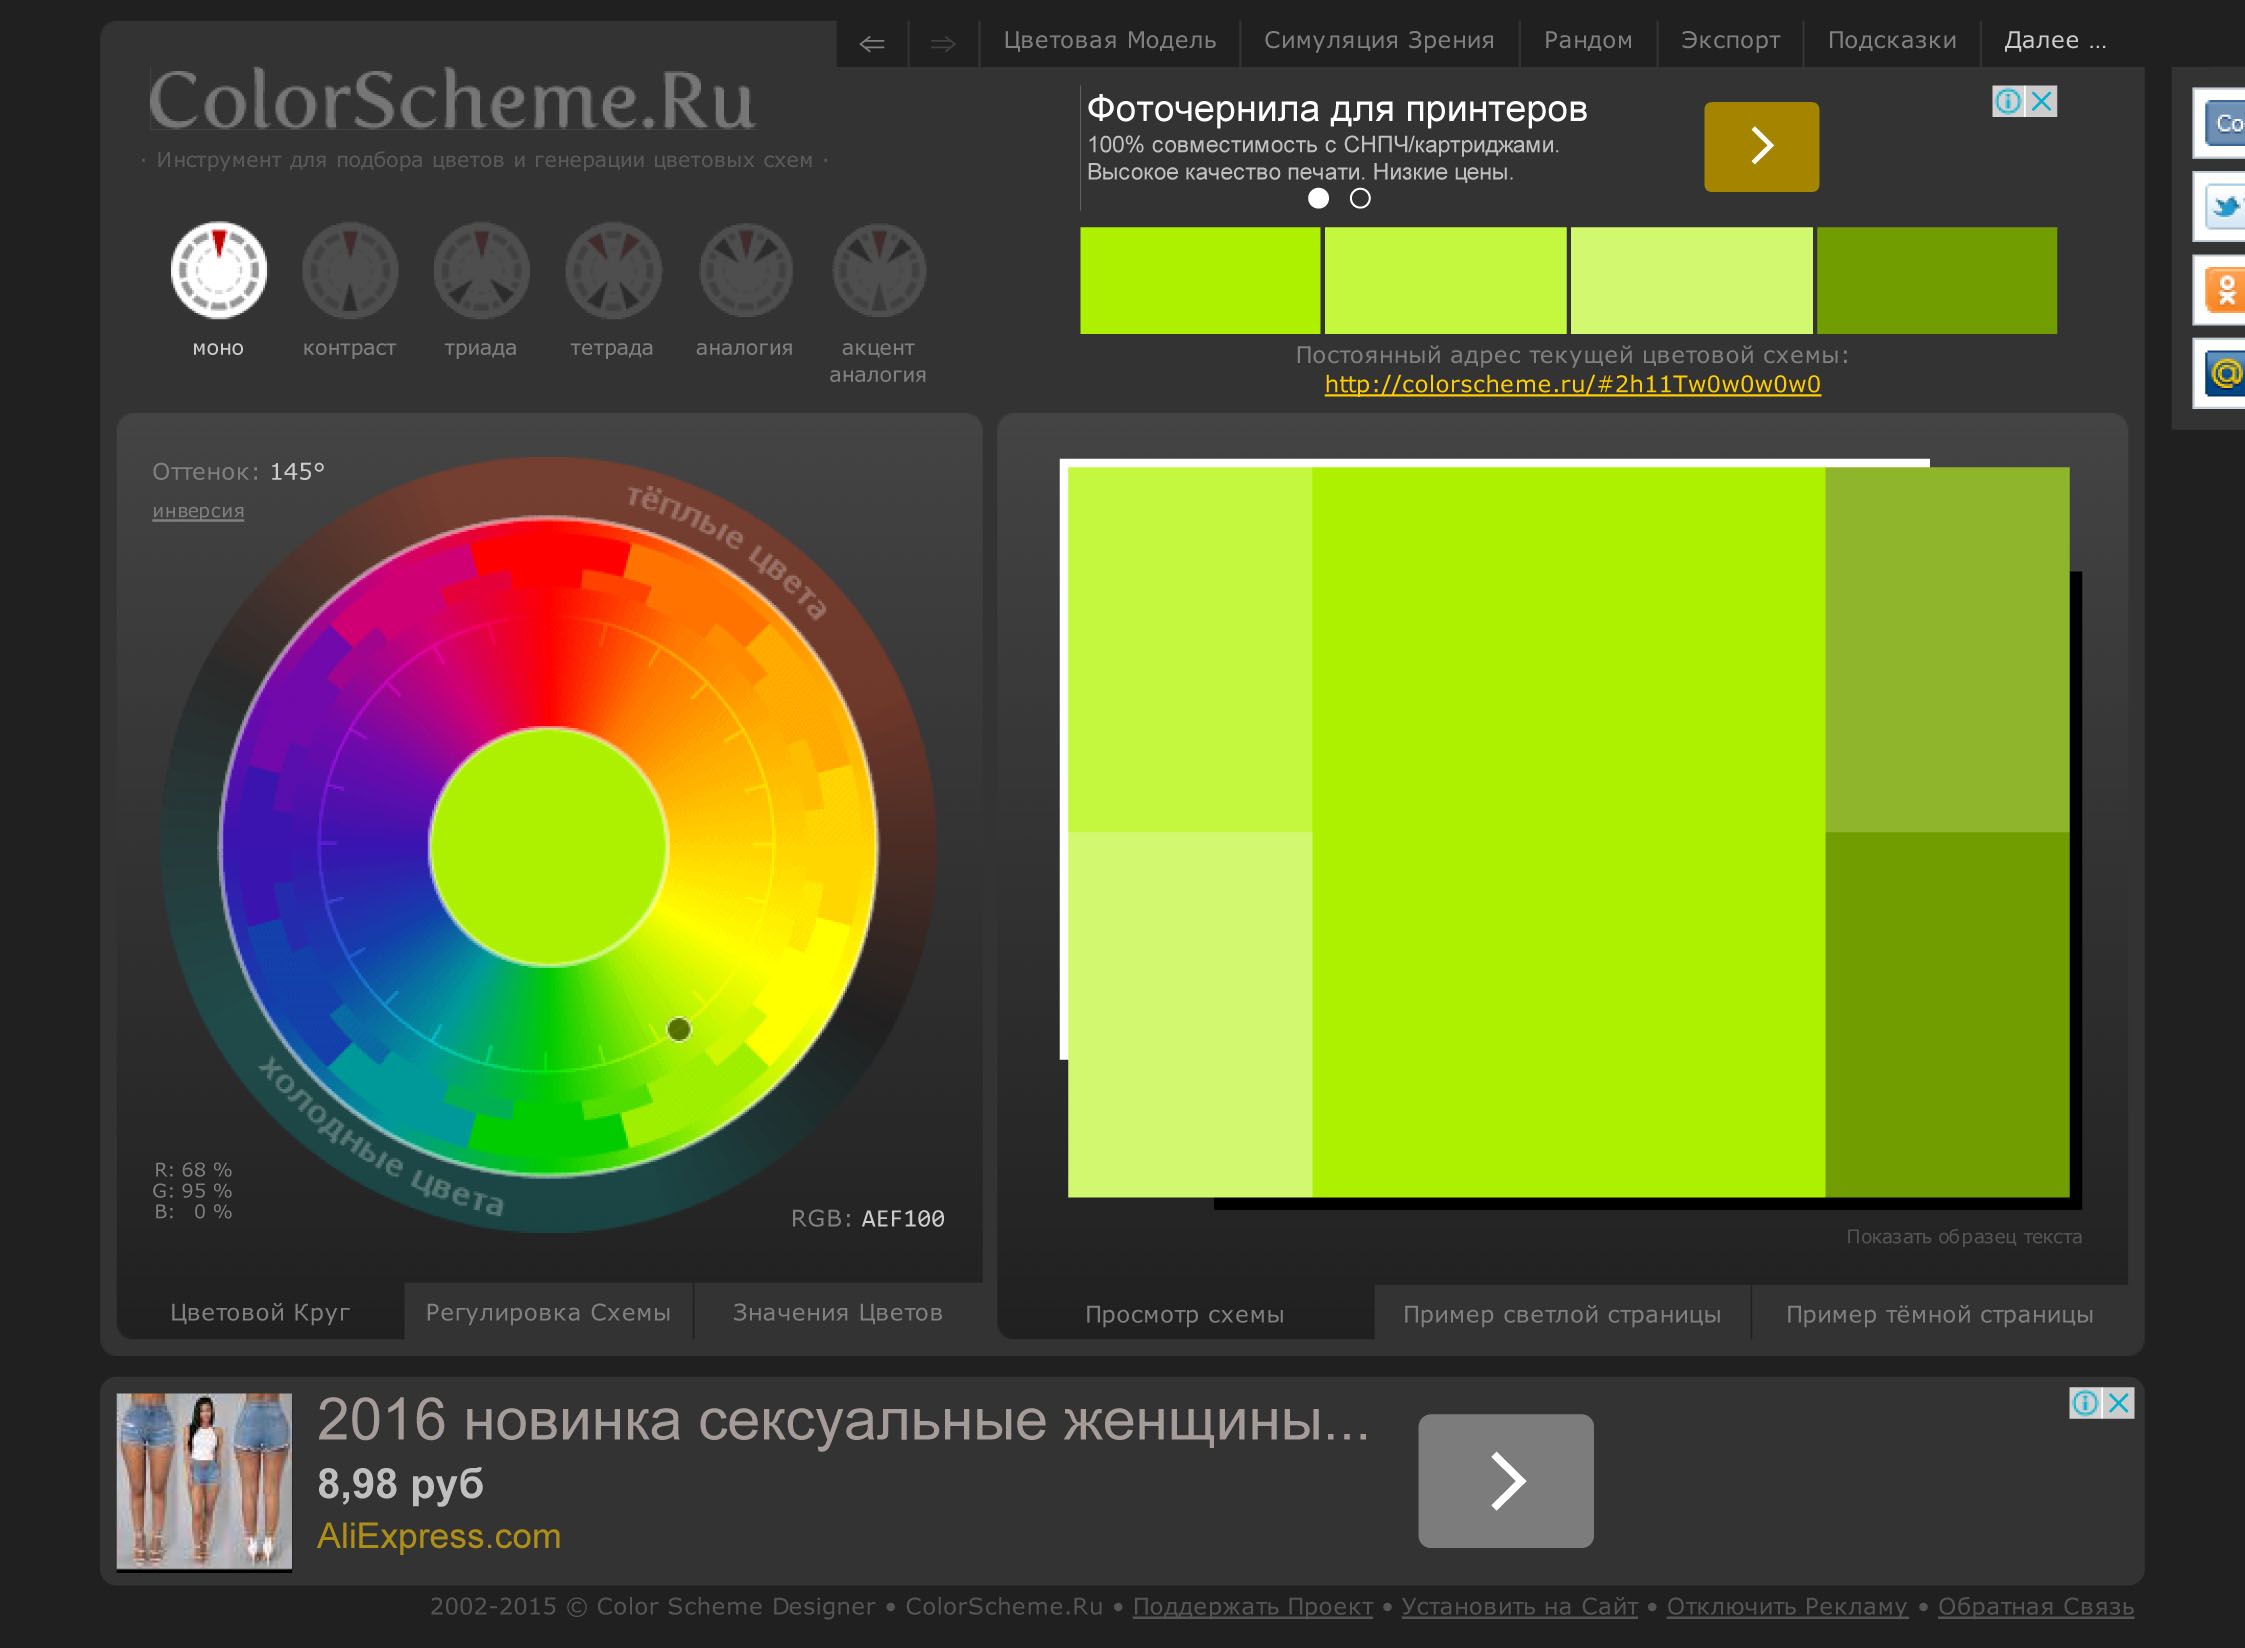
Task: Choose the accented analogy scheme icon
Action: coord(878,270)
